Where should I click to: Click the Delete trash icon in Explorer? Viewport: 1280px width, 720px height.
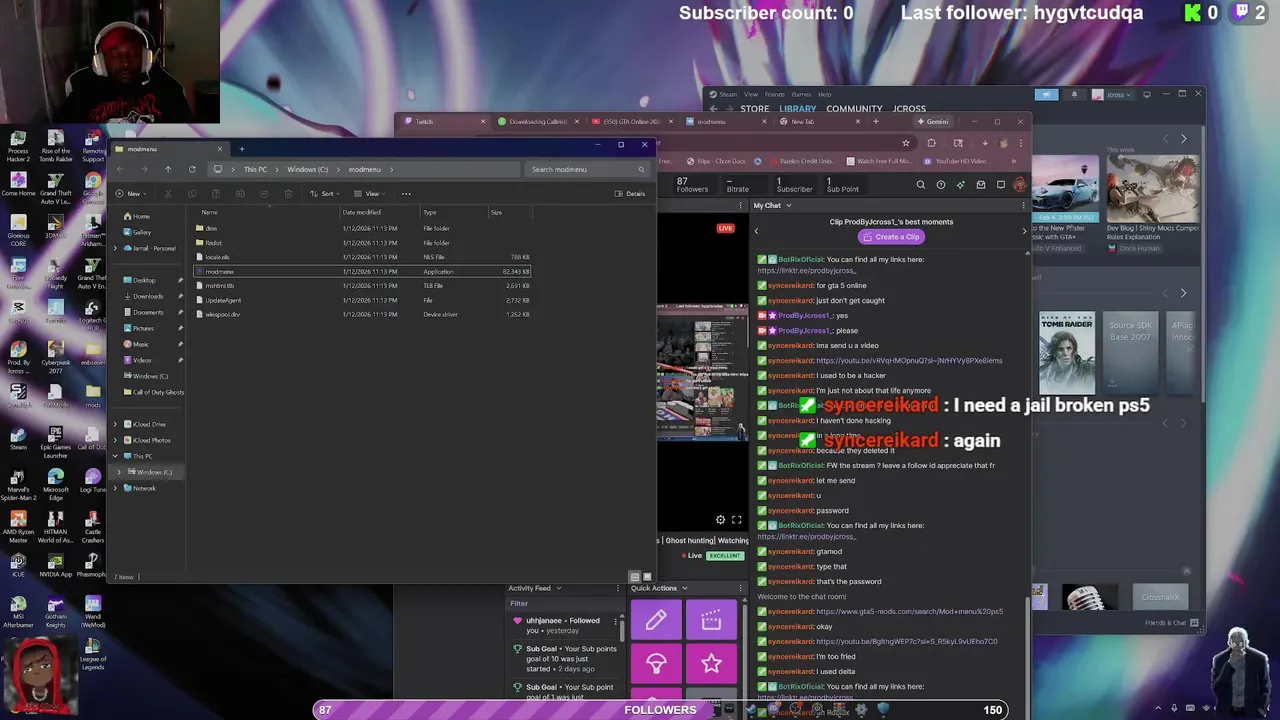(x=287, y=193)
